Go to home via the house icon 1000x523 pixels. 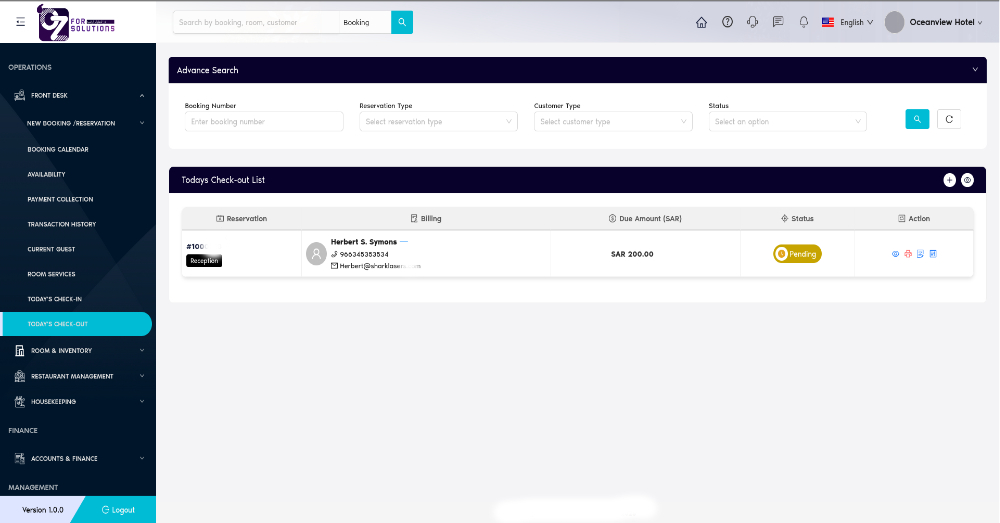pyautogui.click(x=702, y=22)
